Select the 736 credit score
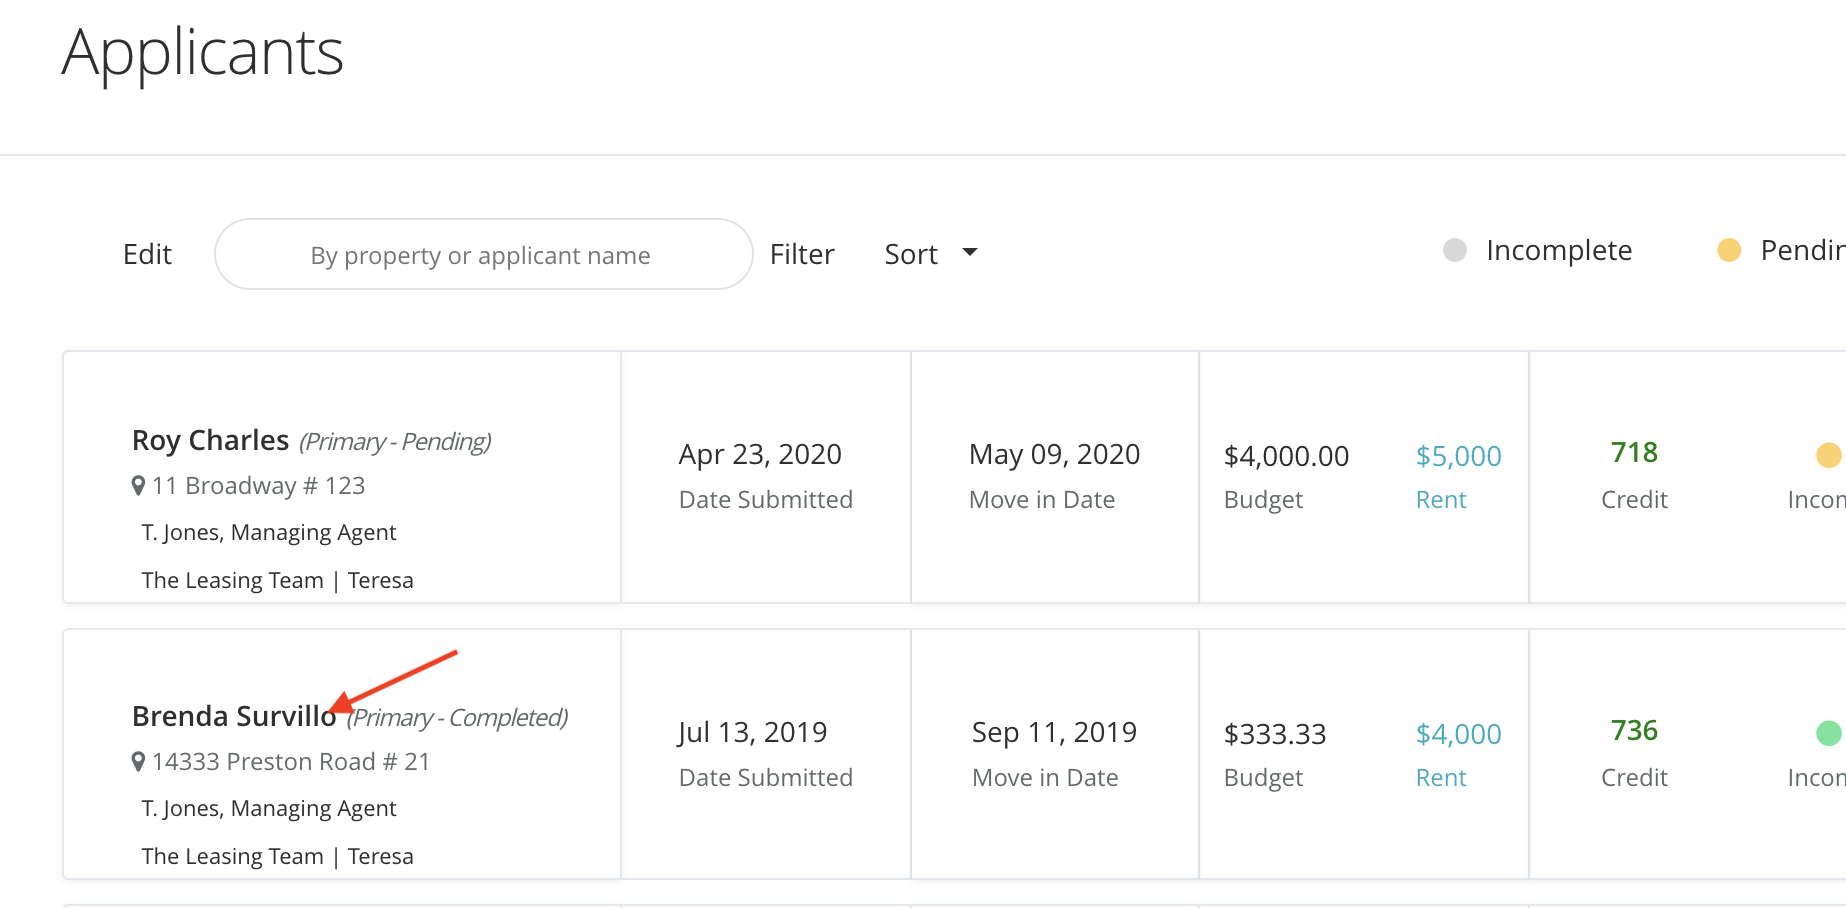The width and height of the screenshot is (1846, 908). (1634, 731)
